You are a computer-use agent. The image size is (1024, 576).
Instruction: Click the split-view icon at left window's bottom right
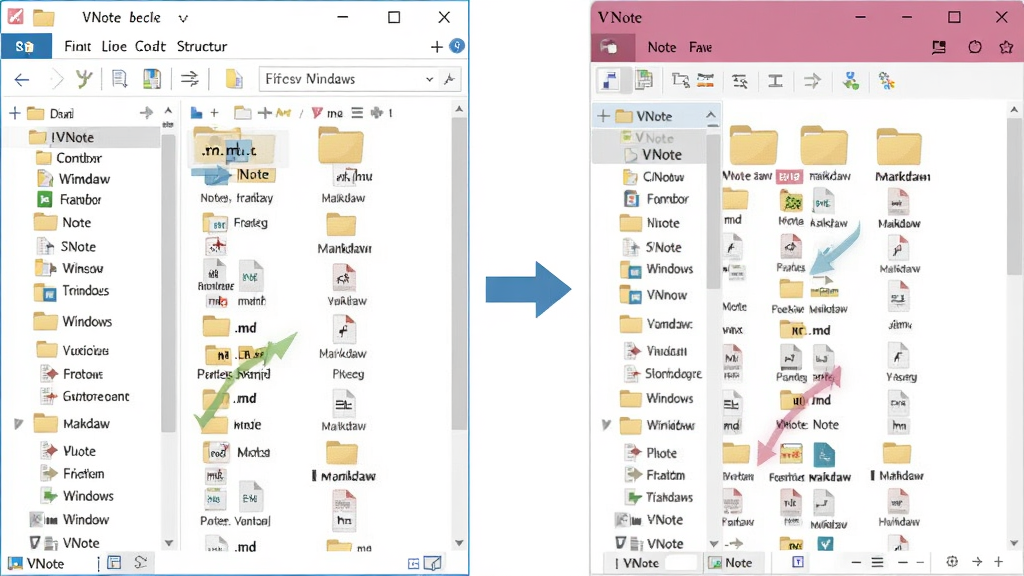coord(432,563)
